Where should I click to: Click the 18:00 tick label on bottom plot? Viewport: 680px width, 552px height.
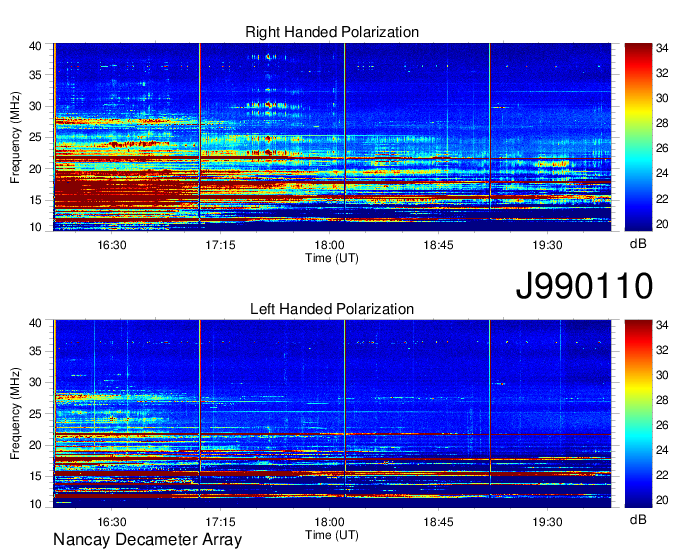click(x=330, y=522)
